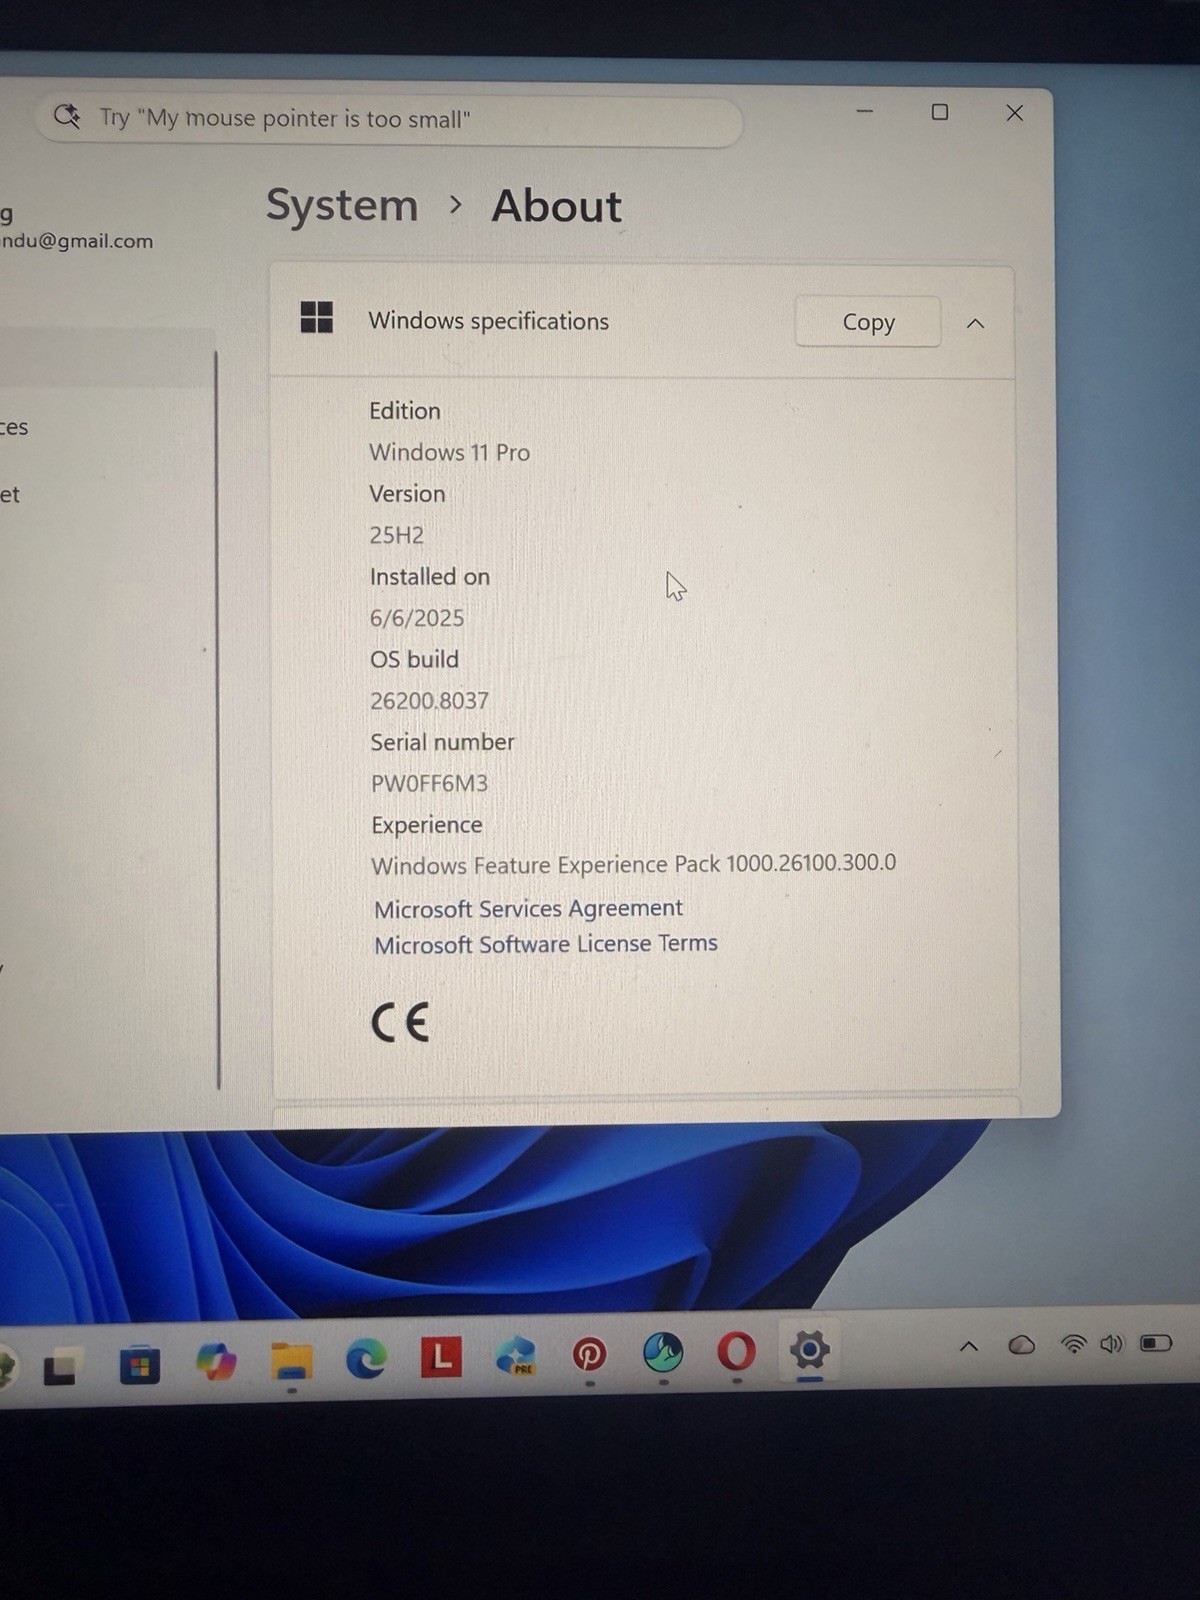The height and width of the screenshot is (1600, 1200).
Task: Maximize the Settings window
Action: [x=939, y=112]
